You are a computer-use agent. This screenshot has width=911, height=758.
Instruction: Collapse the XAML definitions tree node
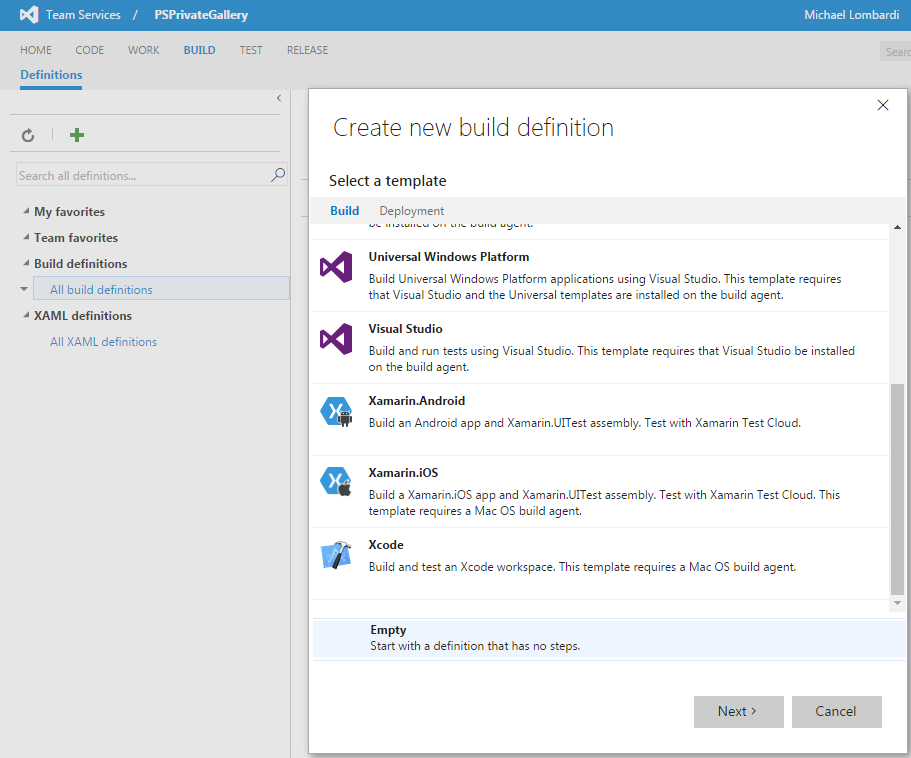click(x=26, y=315)
